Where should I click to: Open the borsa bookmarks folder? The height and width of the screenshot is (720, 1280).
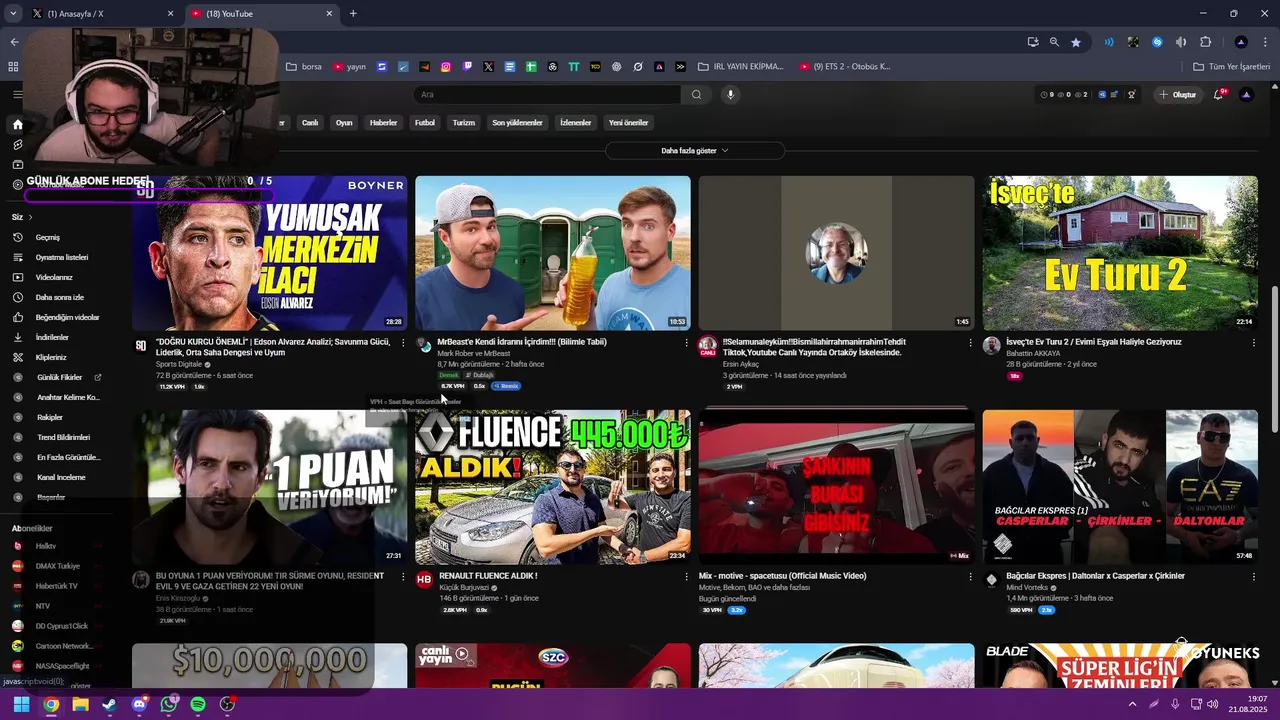point(304,67)
